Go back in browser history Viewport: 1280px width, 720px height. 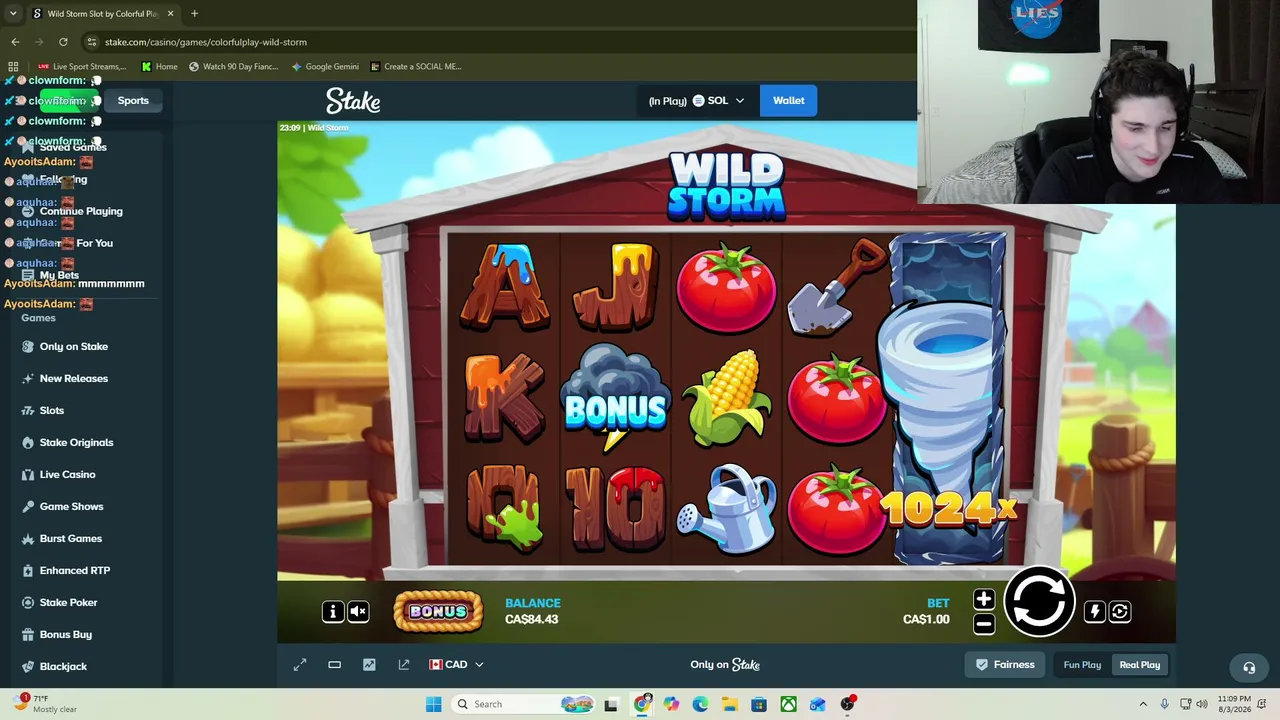tap(15, 42)
